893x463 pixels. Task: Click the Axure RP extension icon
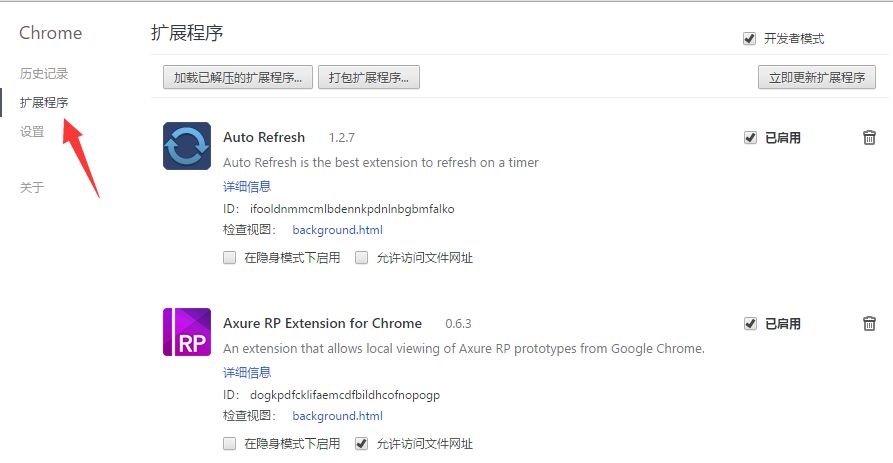187,332
